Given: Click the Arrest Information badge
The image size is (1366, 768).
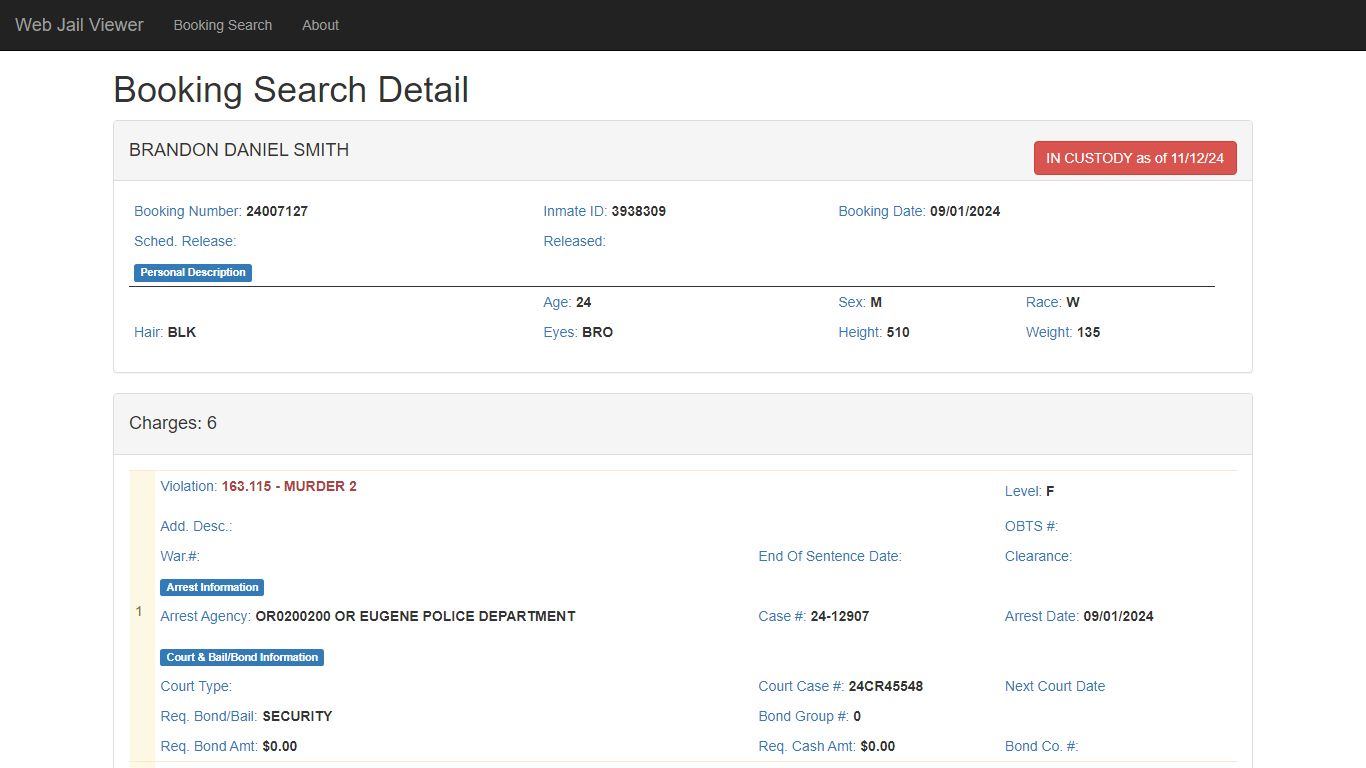Looking at the screenshot, I should point(212,587).
